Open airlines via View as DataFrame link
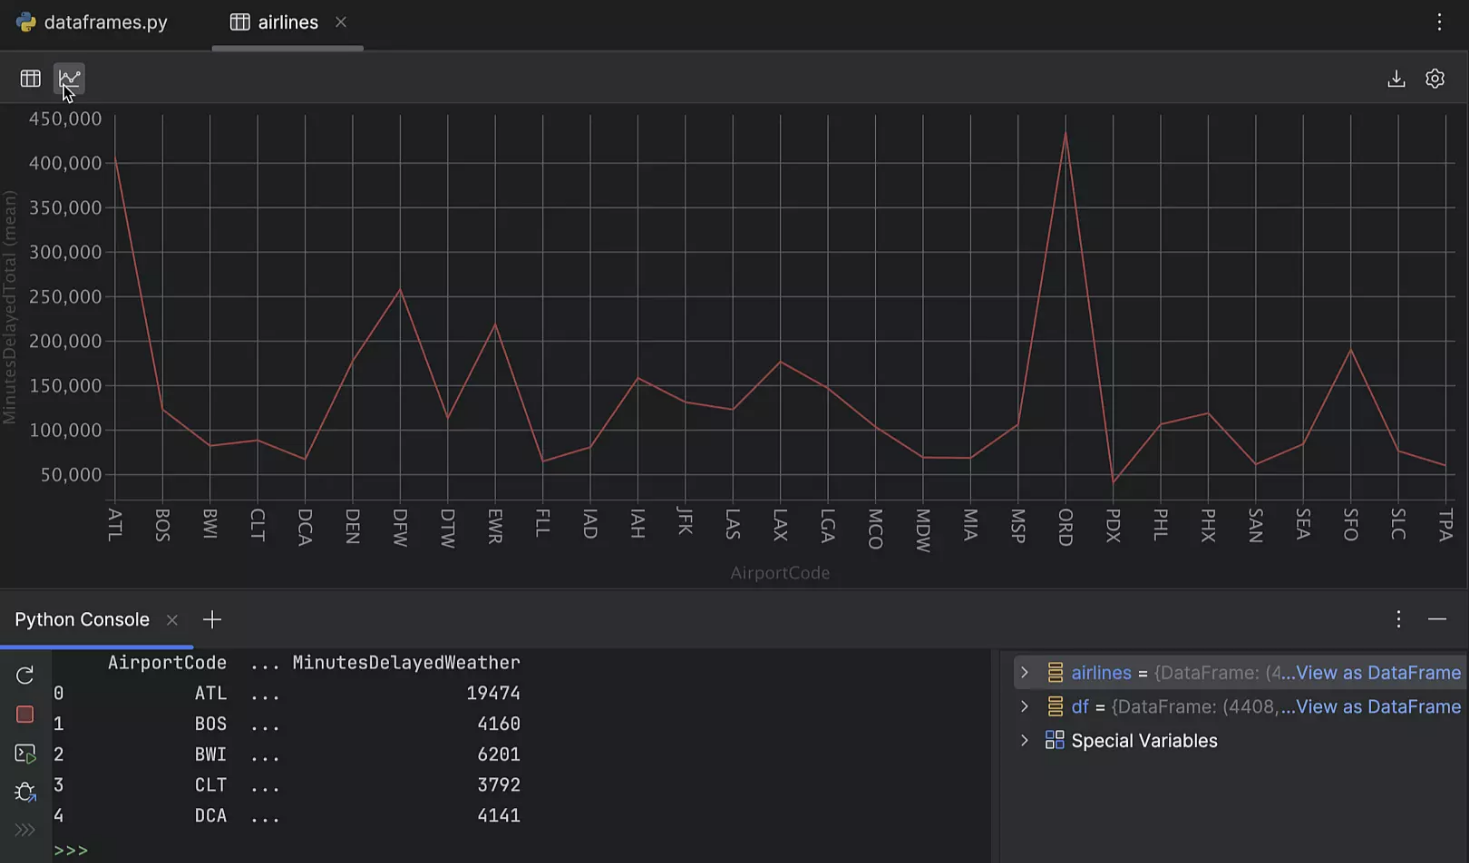This screenshot has width=1469, height=863. tap(1377, 672)
